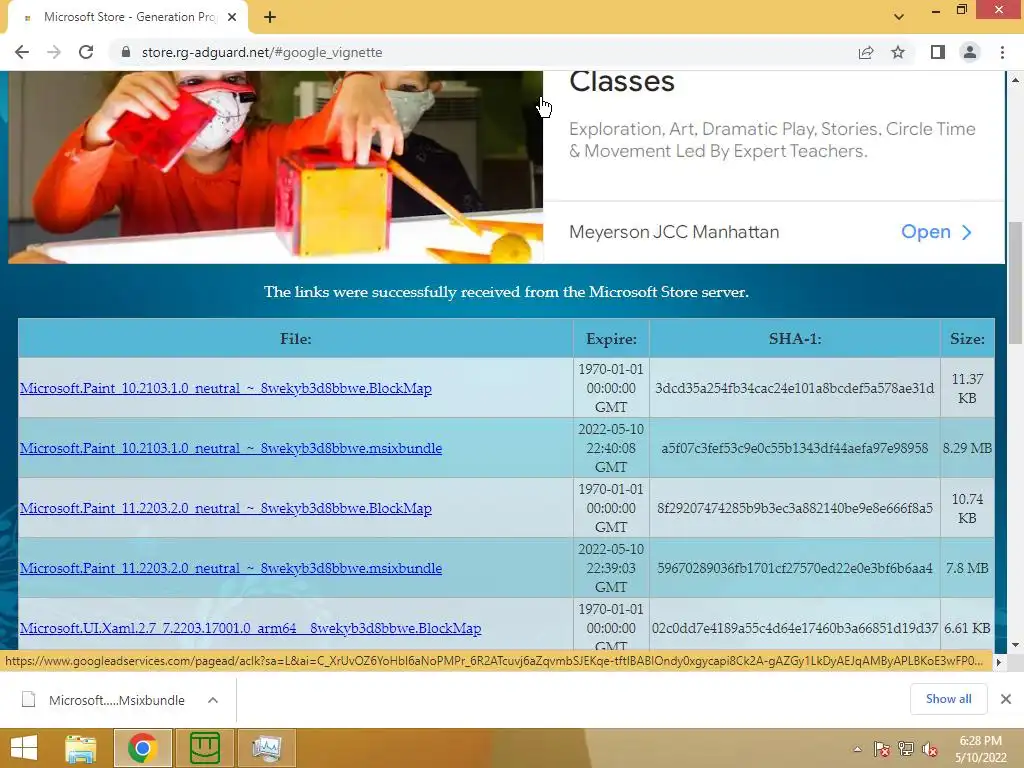Click the network tray icon
This screenshot has height=768, width=1024.
[906, 749]
